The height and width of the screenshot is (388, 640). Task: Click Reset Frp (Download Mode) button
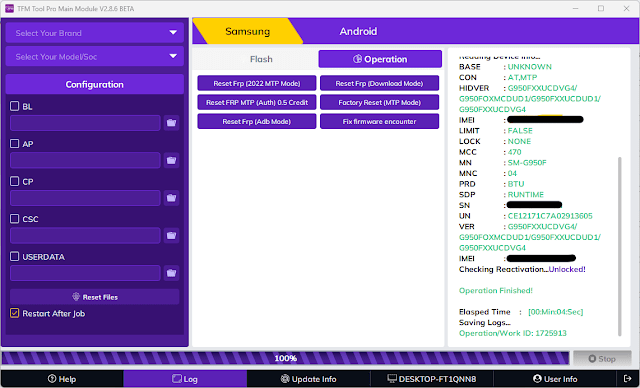click(x=380, y=83)
